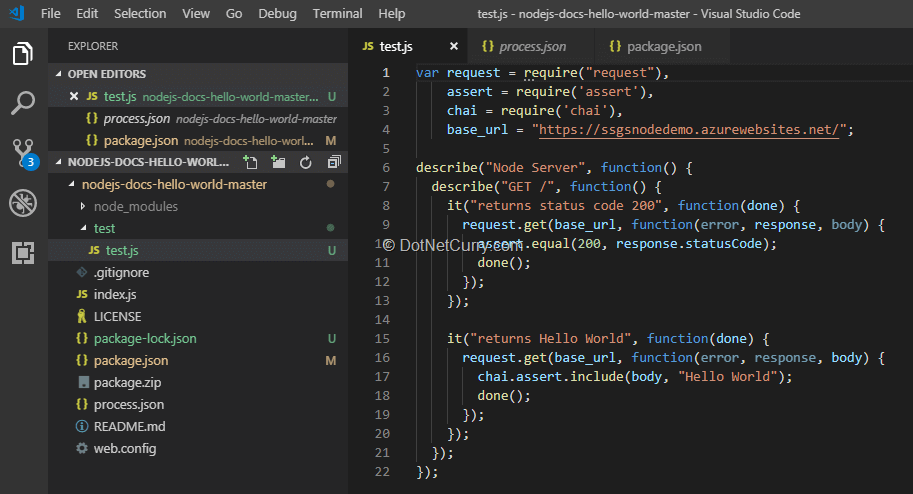Open .gitignore in the file tree
Viewport: 913px width, 494px height.
coord(198,272)
